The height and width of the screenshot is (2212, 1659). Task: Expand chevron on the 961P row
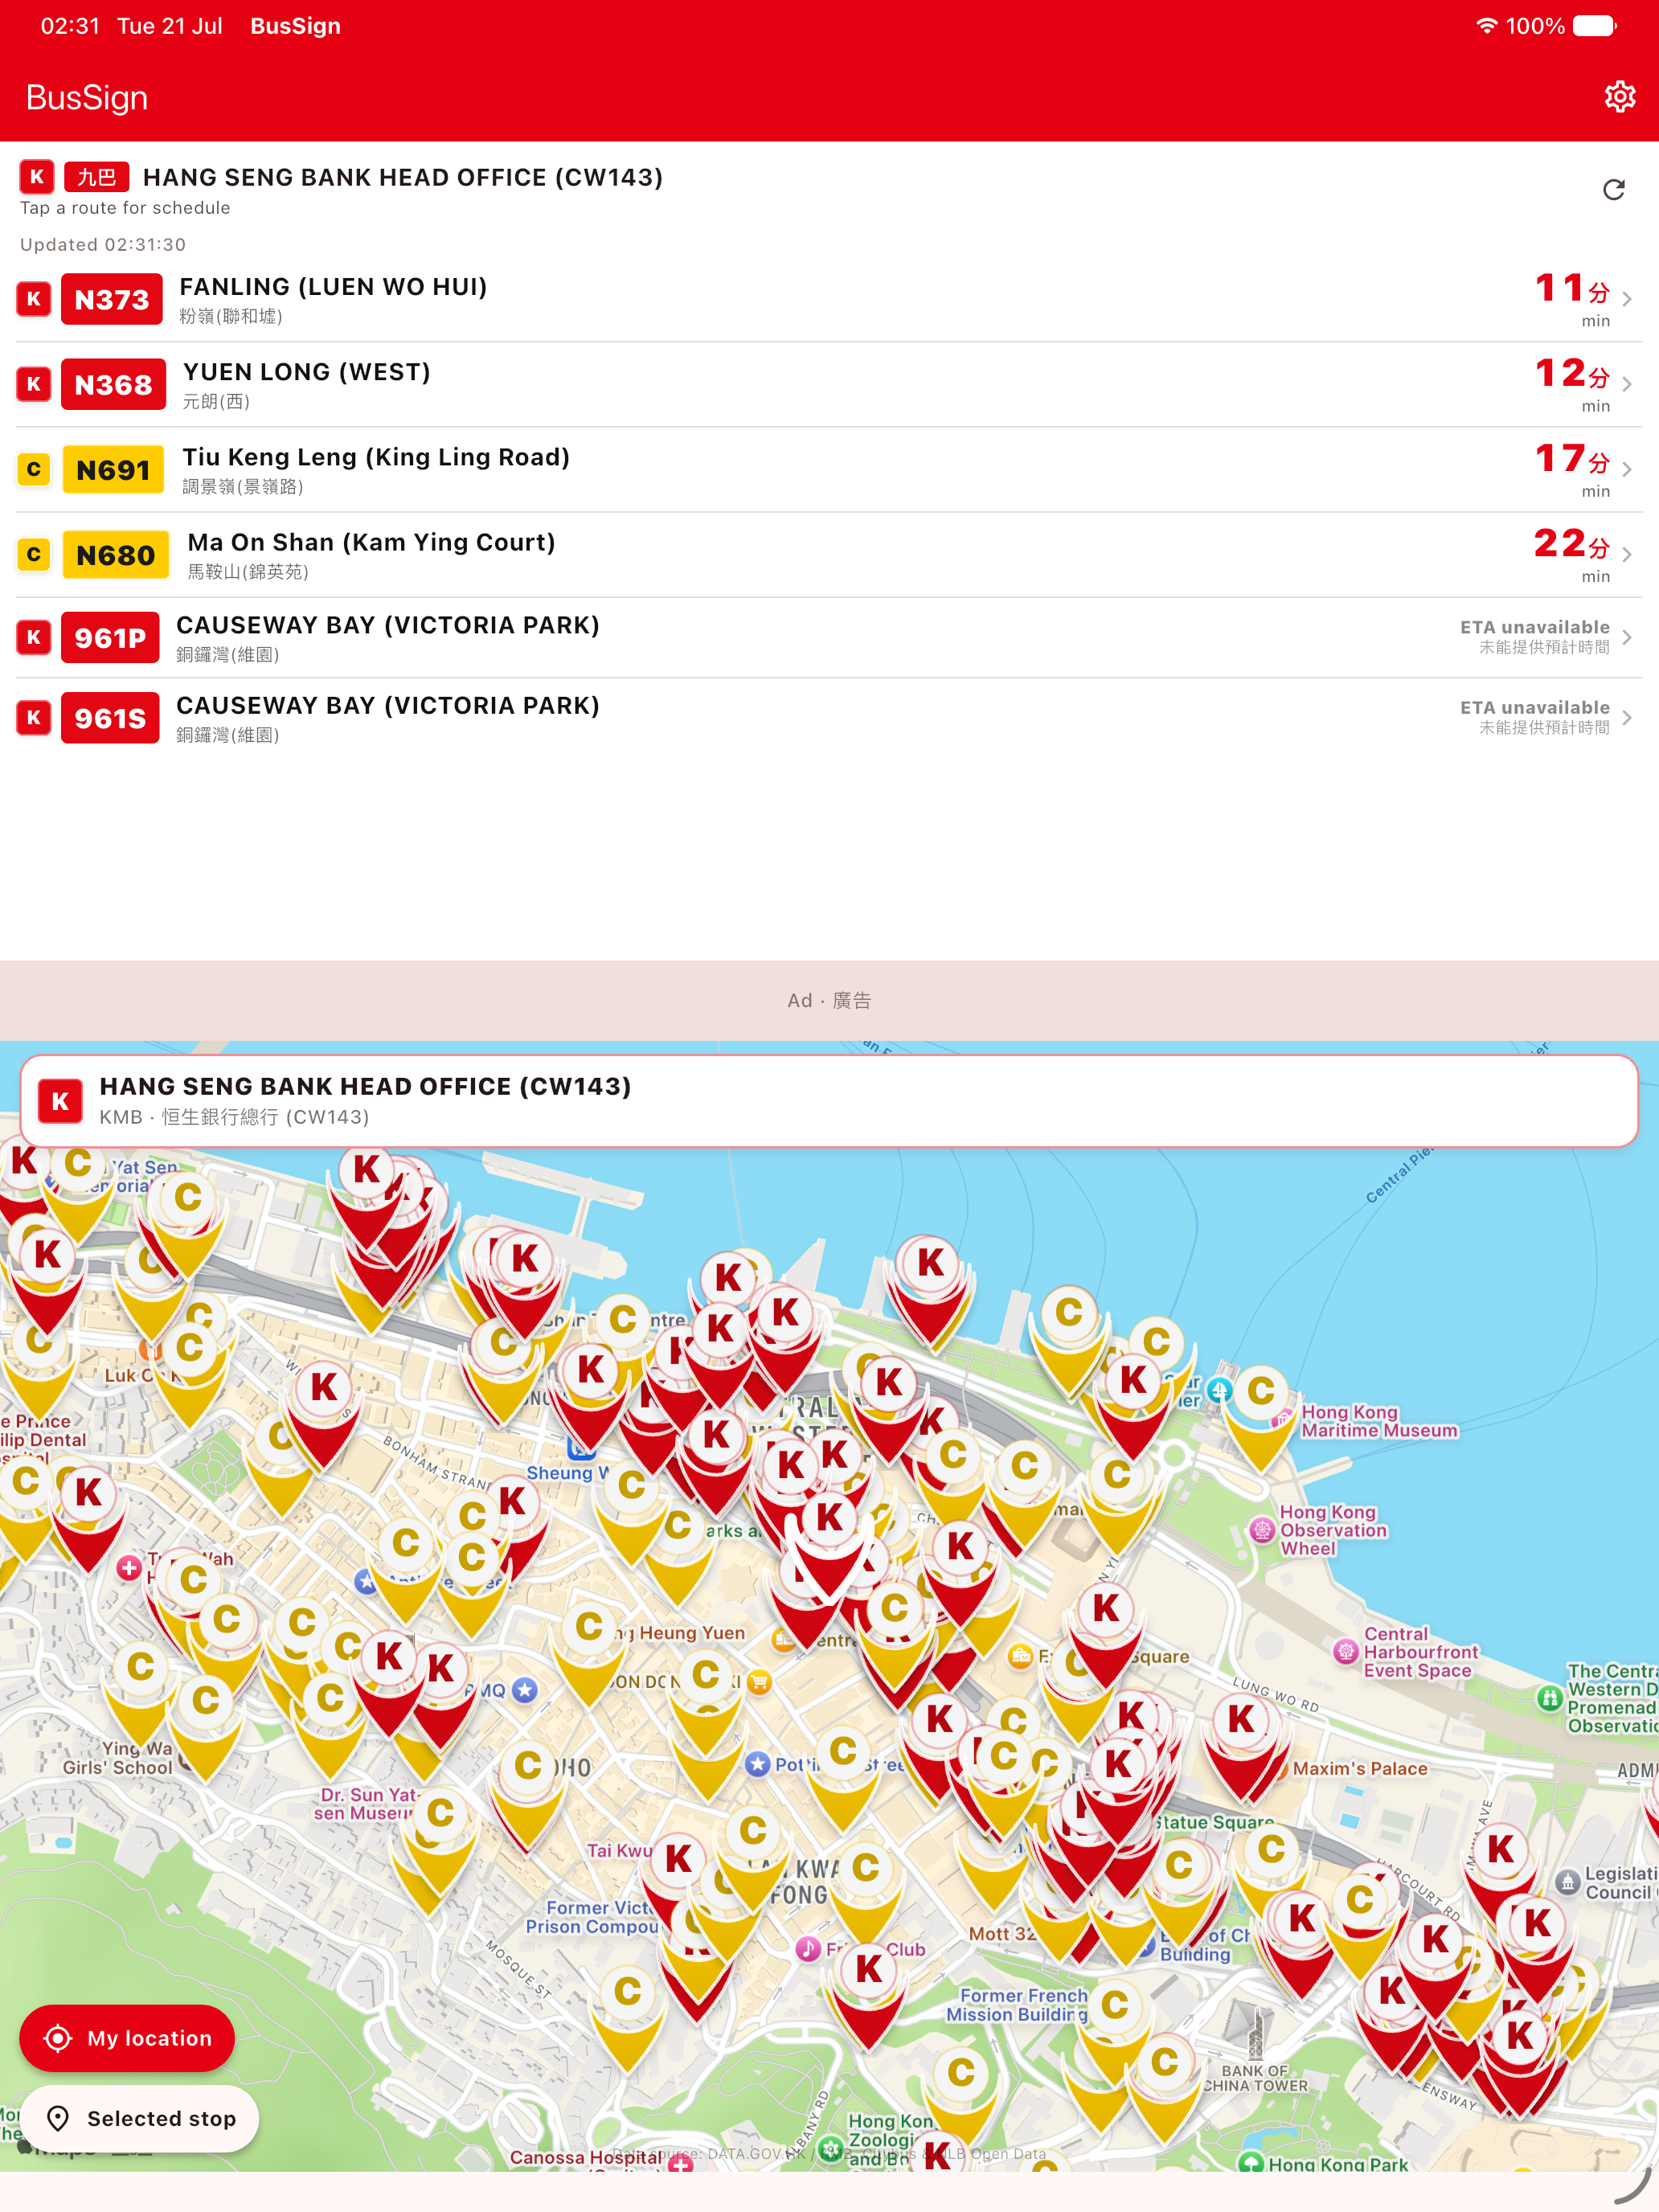tap(1627, 637)
